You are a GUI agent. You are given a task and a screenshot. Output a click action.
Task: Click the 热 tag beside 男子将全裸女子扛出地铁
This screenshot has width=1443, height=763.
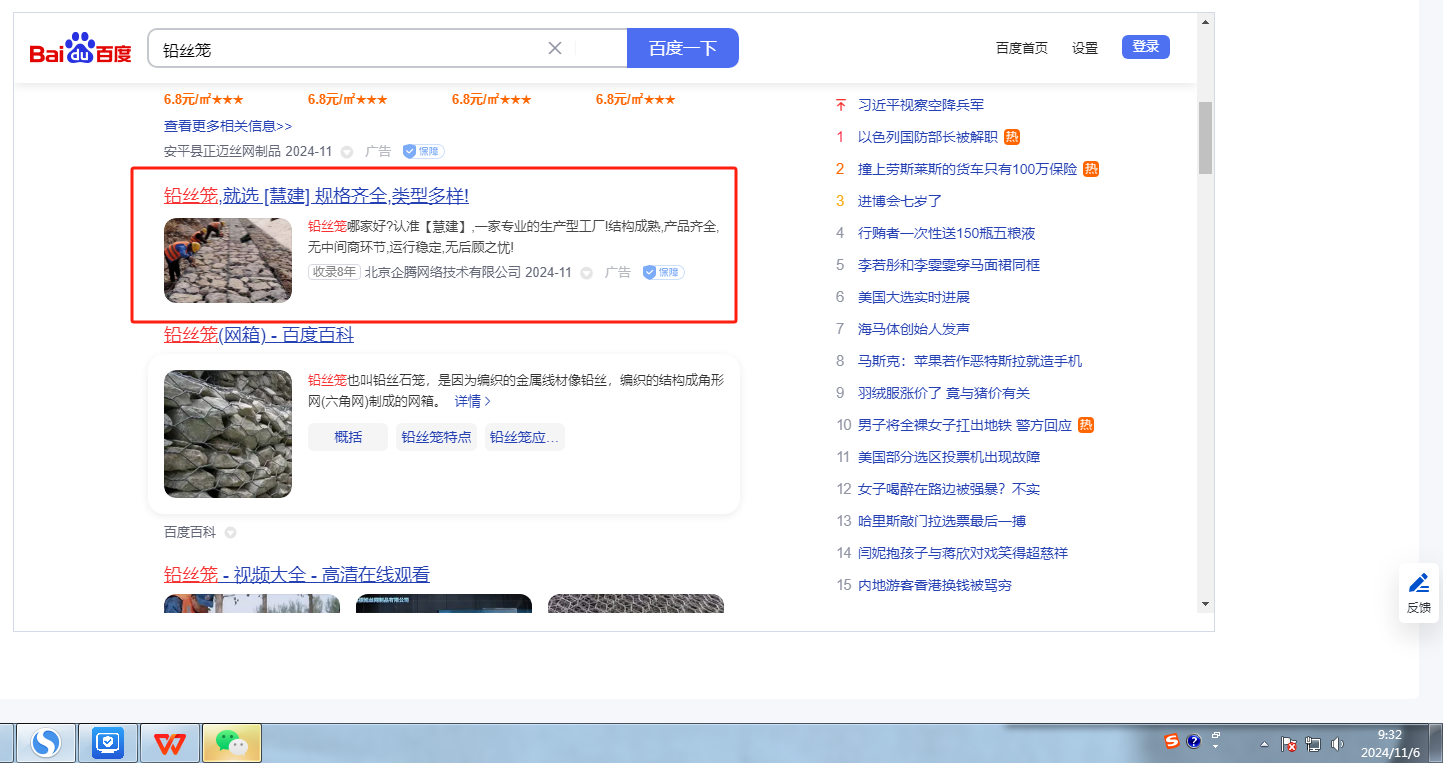1086,425
